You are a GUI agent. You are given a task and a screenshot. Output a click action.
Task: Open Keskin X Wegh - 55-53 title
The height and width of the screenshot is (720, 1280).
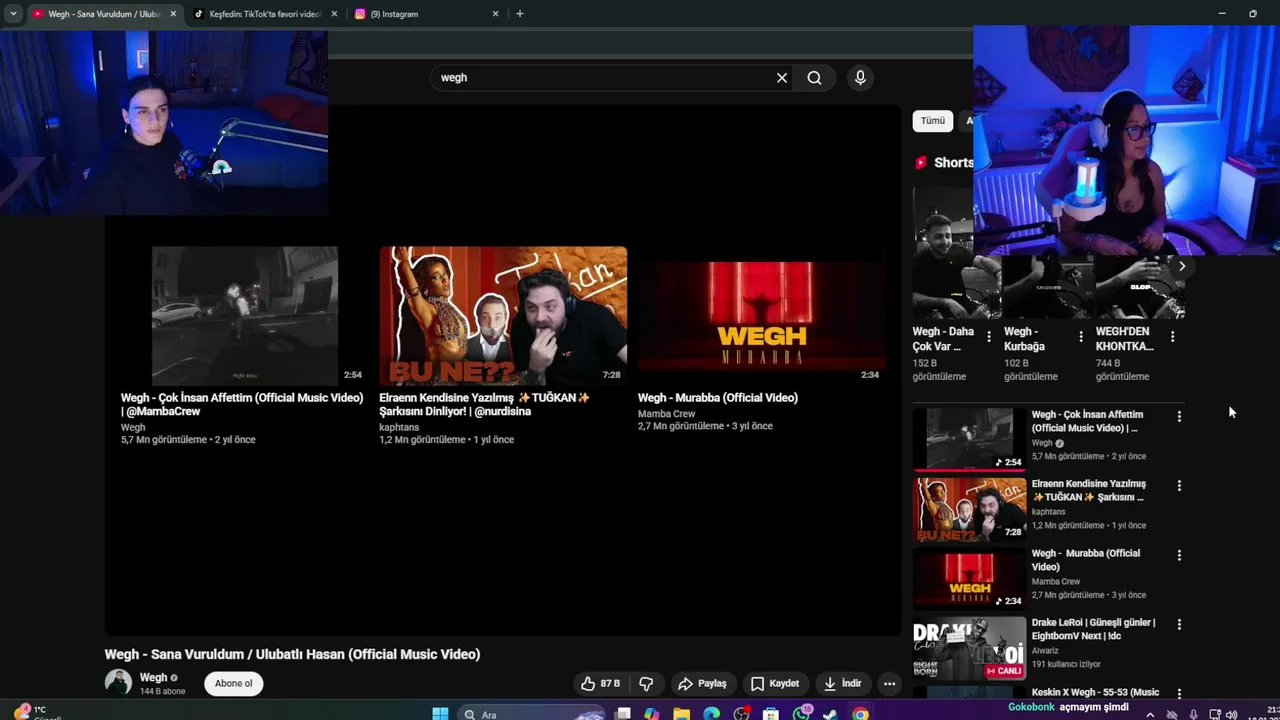coord(1095,692)
